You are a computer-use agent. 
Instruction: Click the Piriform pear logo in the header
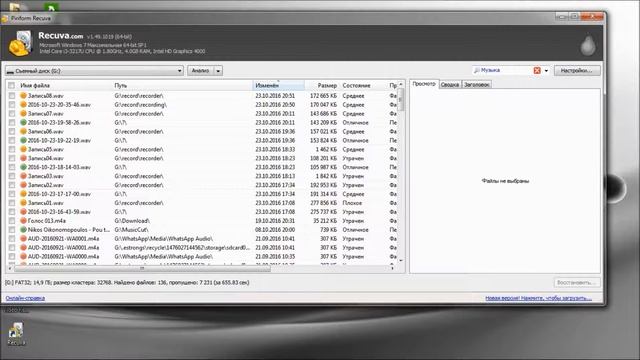click(588, 45)
